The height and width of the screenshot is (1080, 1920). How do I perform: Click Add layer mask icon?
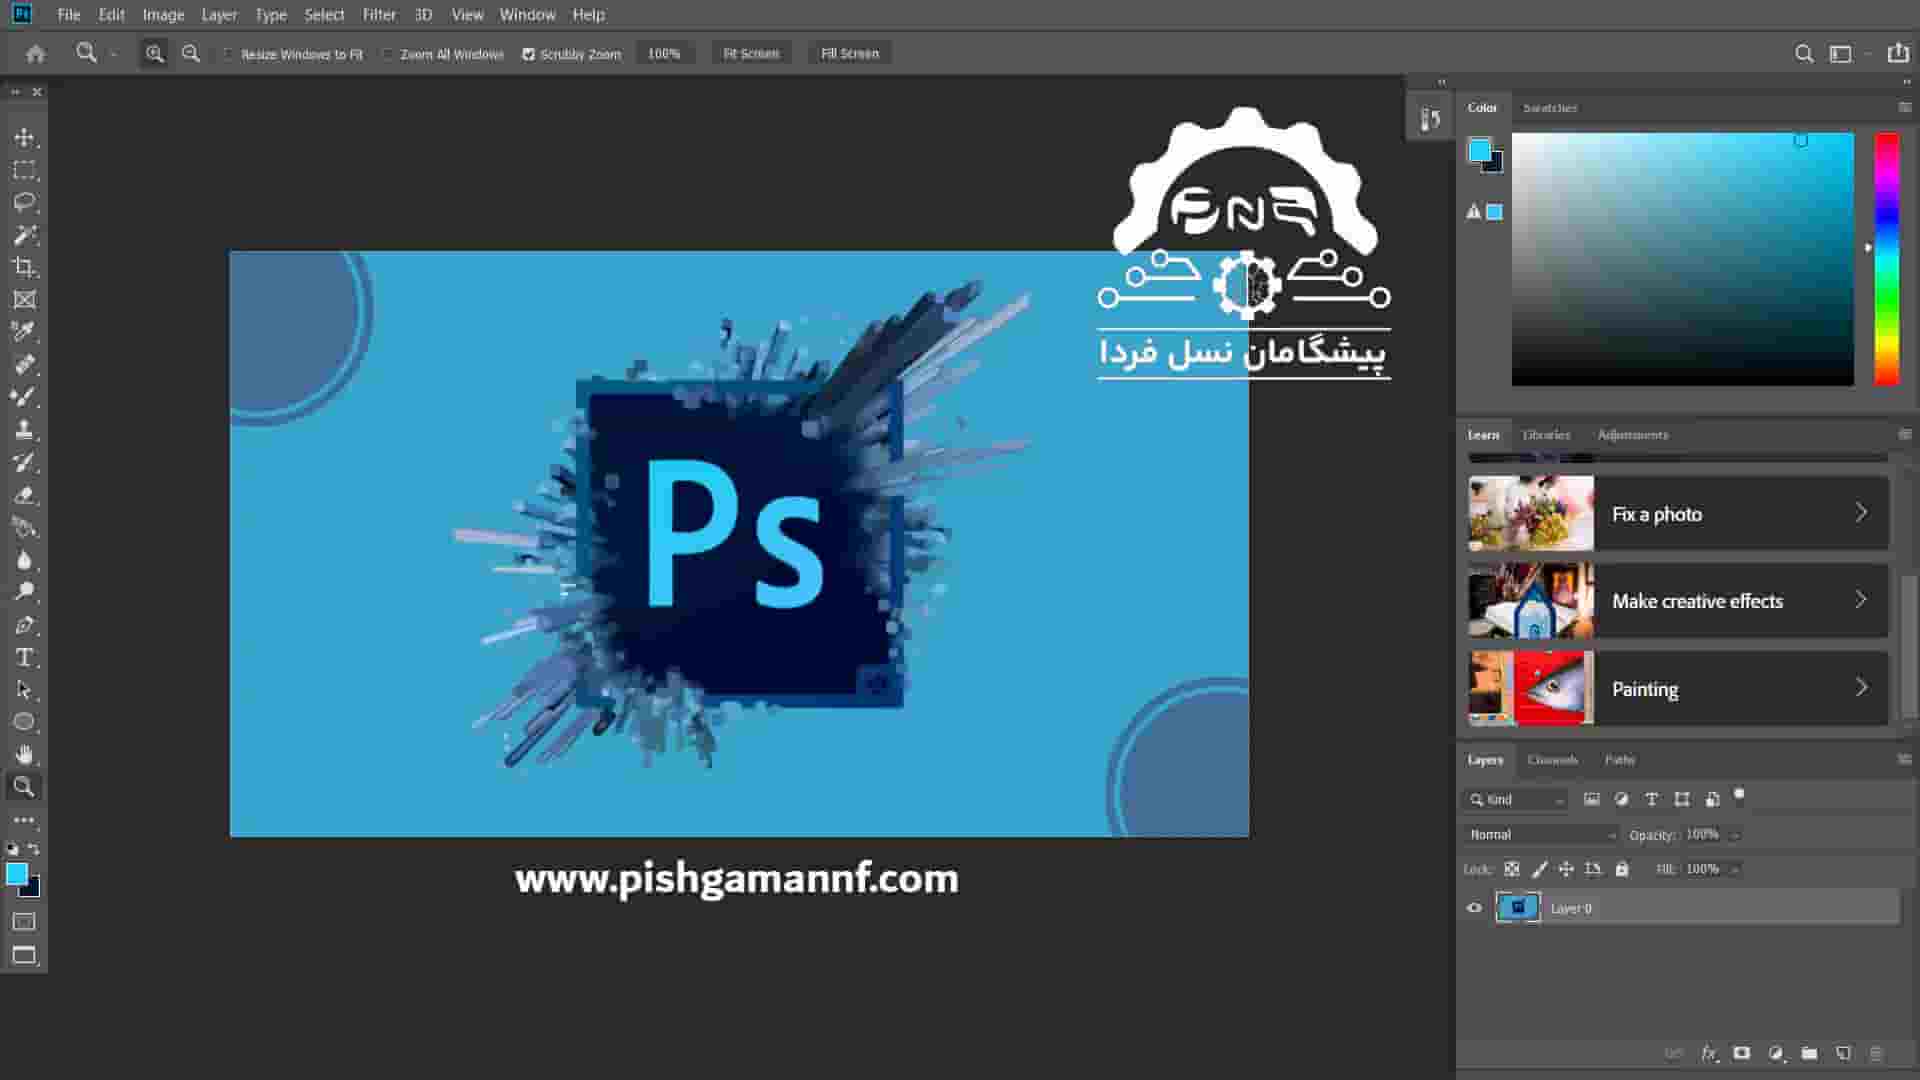[1742, 1053]
